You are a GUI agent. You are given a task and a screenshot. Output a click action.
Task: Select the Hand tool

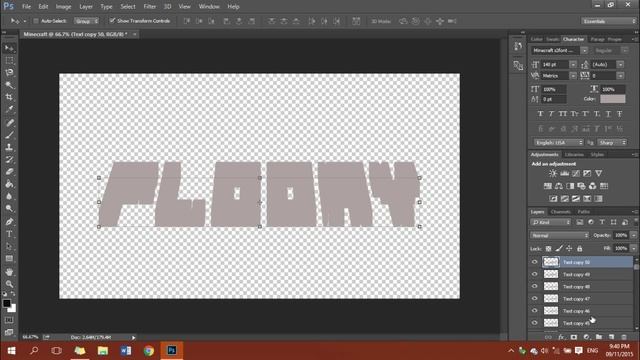[x=9, y=272]
